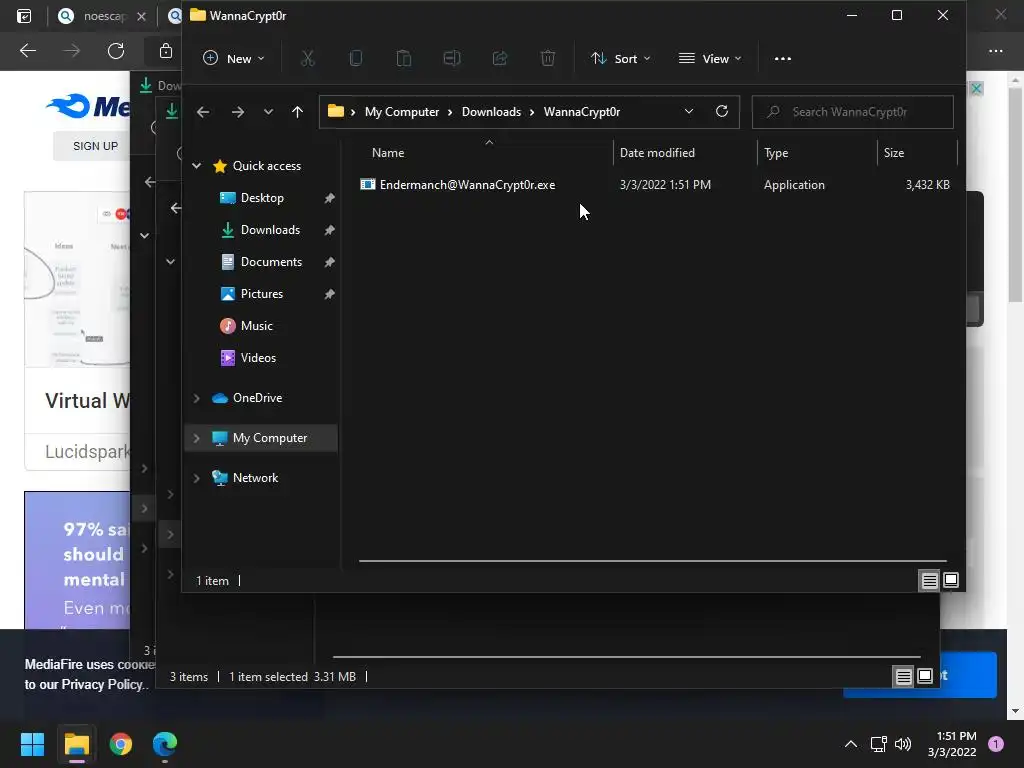Click the horizontal scrollbar in file list
Screen dimensions: 1024x768
pyautogui.click(x=652, y=560)
